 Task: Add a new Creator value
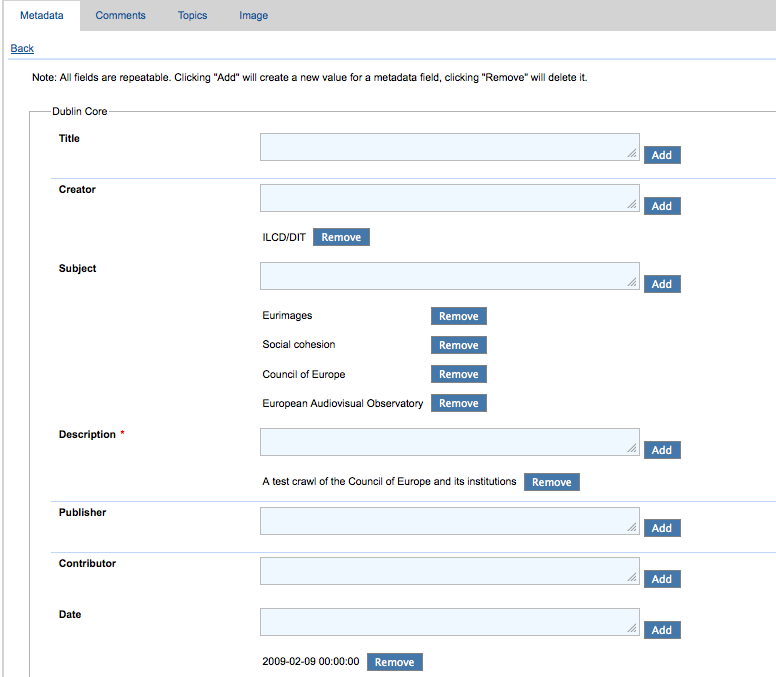click(x=661, y=205)
